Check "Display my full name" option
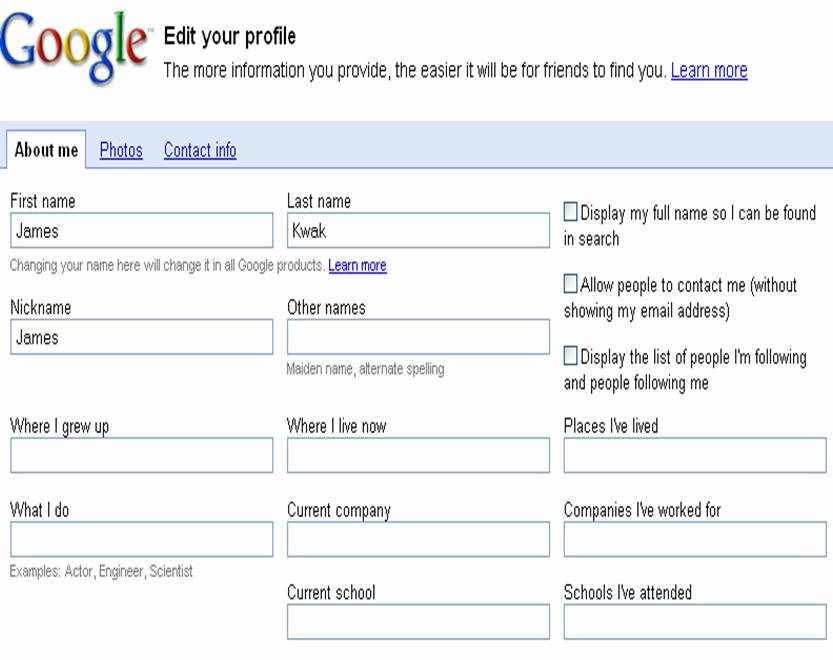 pos(570,211)
